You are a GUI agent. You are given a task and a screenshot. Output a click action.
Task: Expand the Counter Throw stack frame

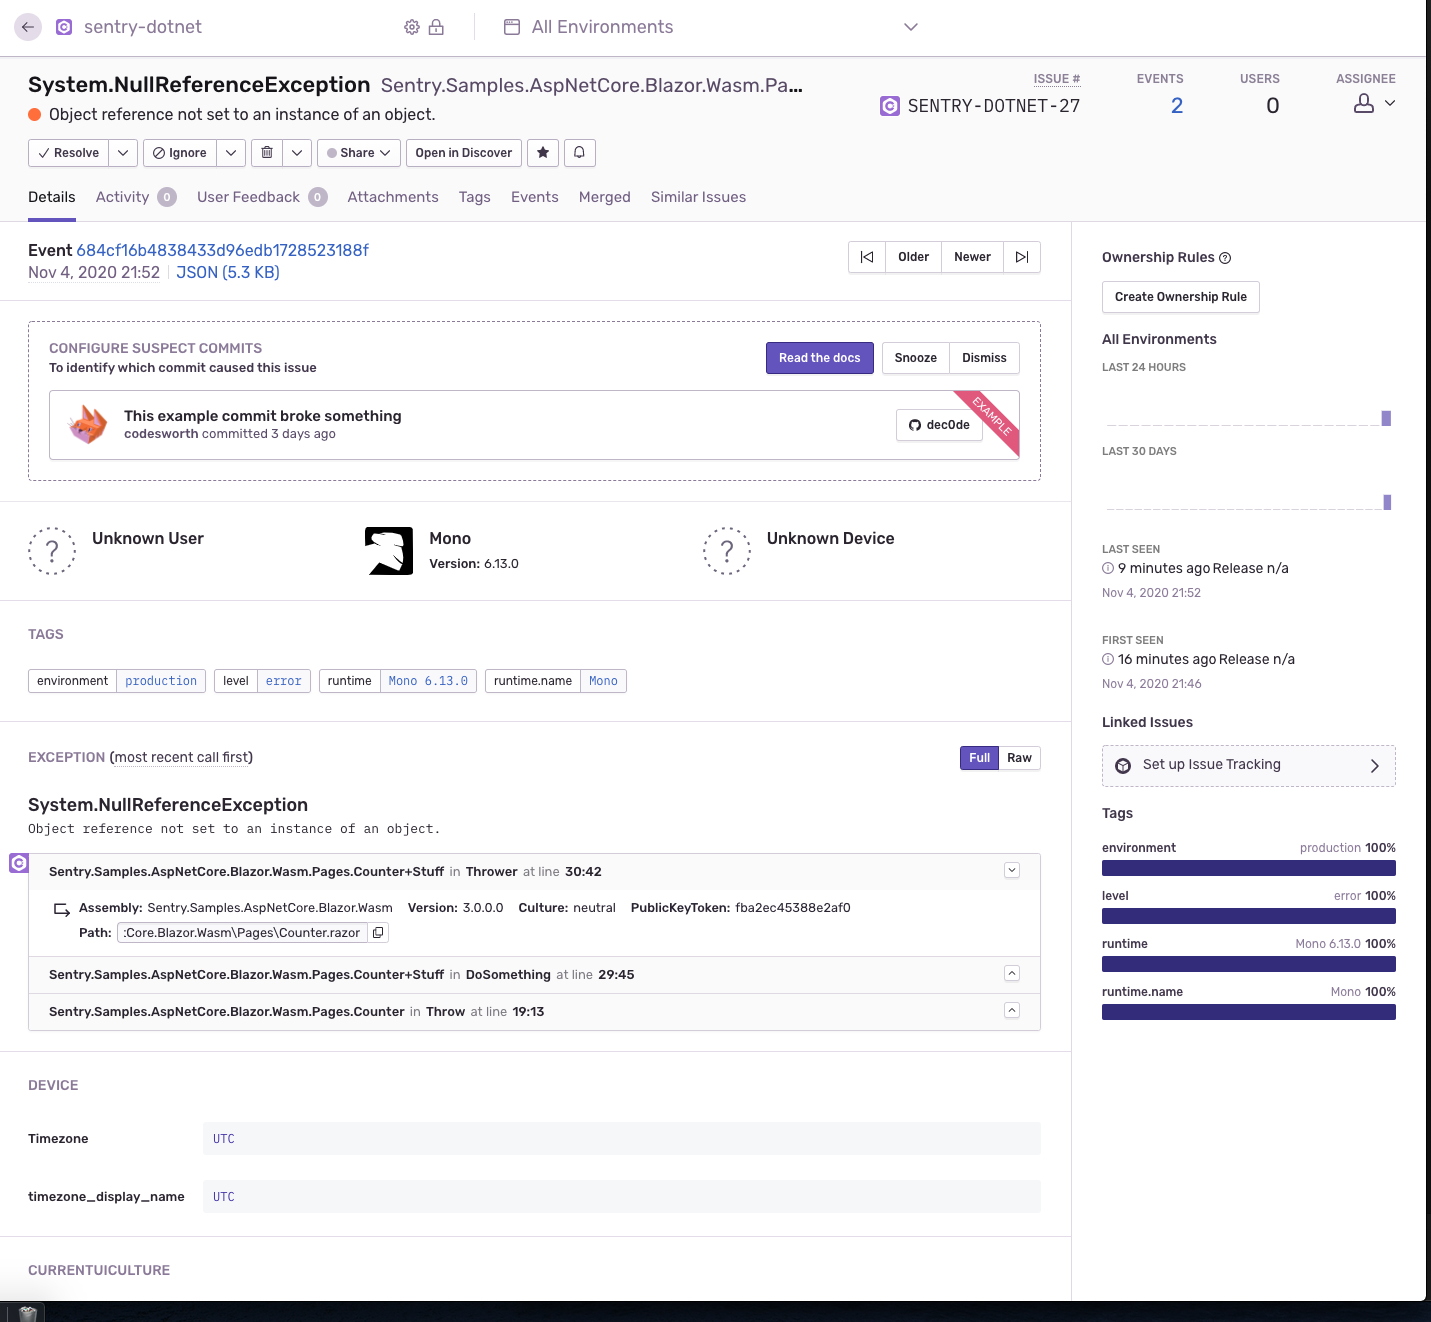pyautogui.click(x=1012, y=1011)
